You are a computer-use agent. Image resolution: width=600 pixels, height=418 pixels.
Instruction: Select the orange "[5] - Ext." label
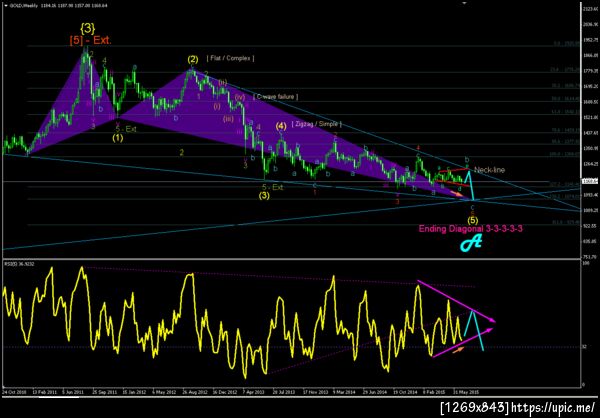91,40
